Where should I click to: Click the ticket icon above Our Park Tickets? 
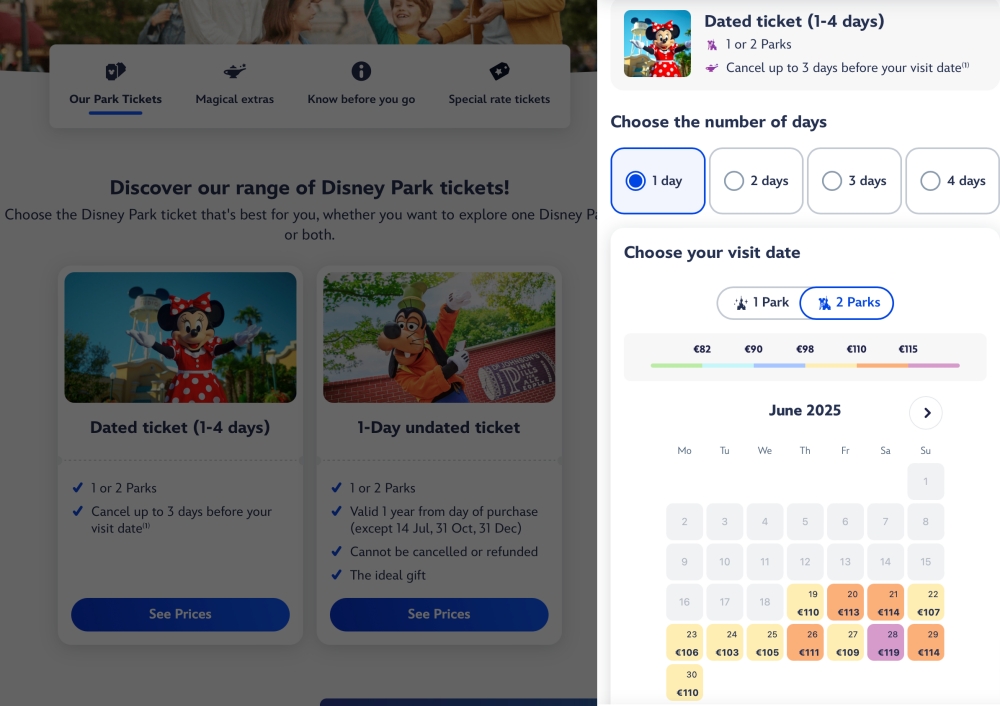pos(116,72)
